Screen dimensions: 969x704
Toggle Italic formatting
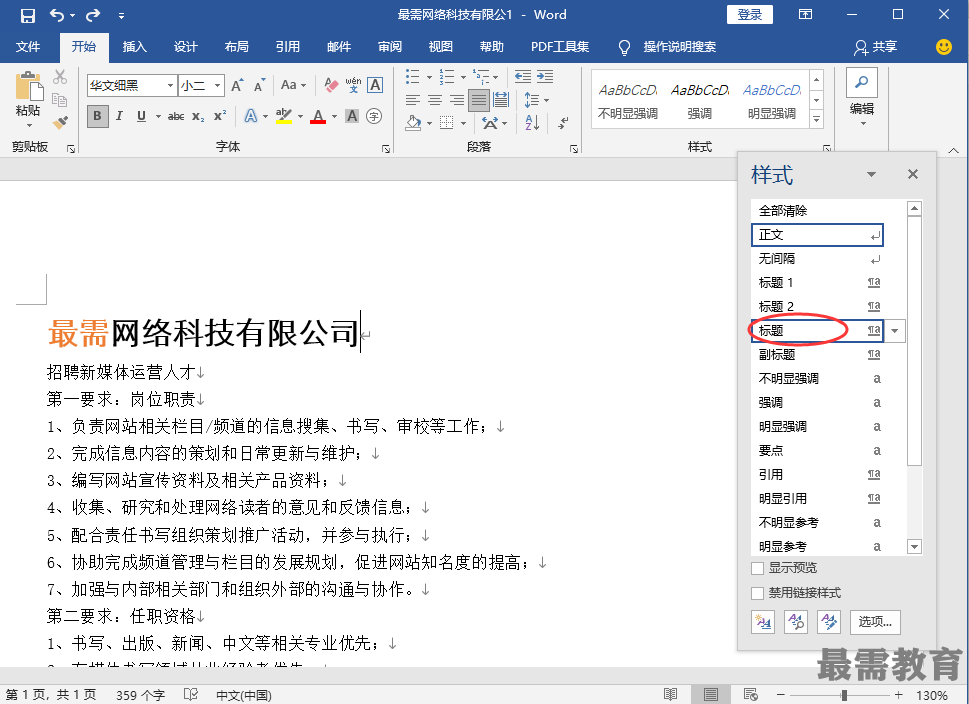tap(119, 116)
